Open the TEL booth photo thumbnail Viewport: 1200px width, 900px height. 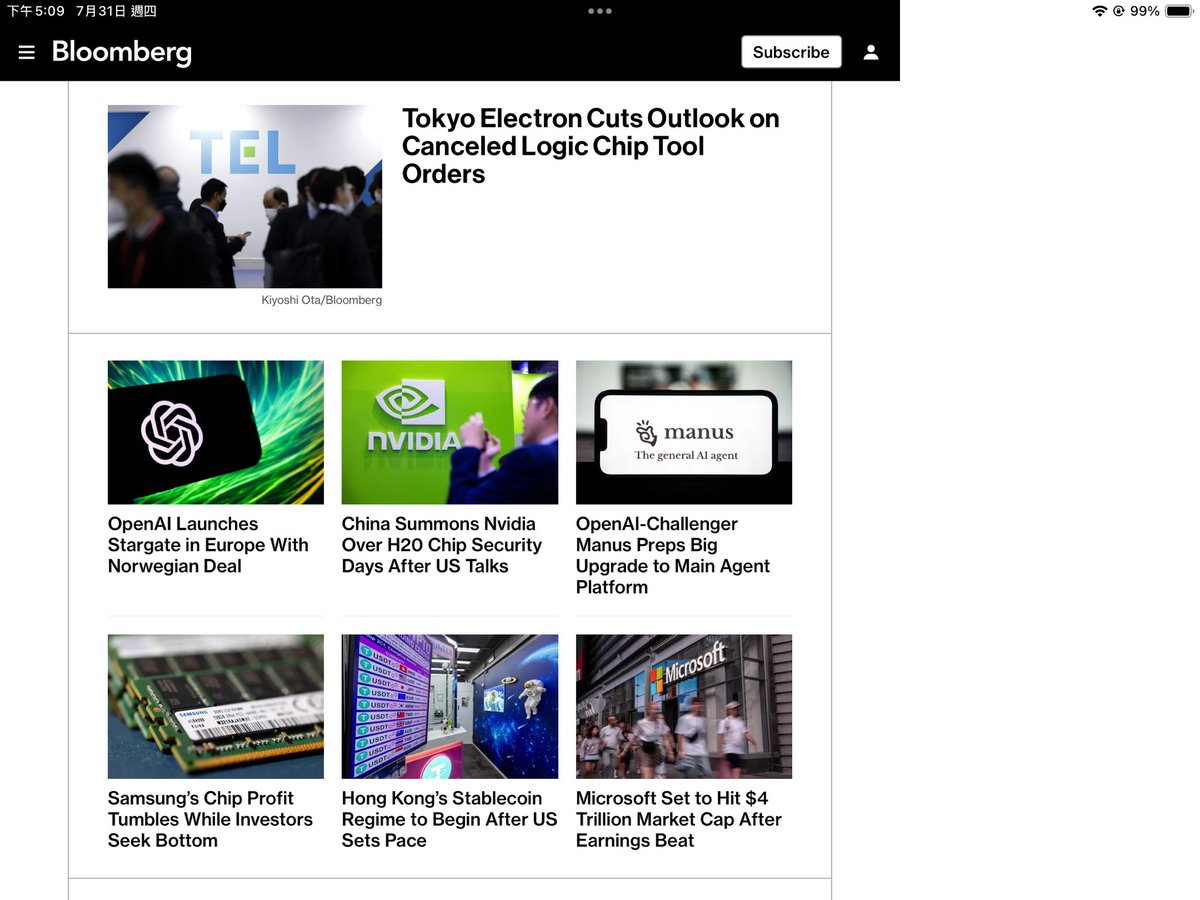245,196
